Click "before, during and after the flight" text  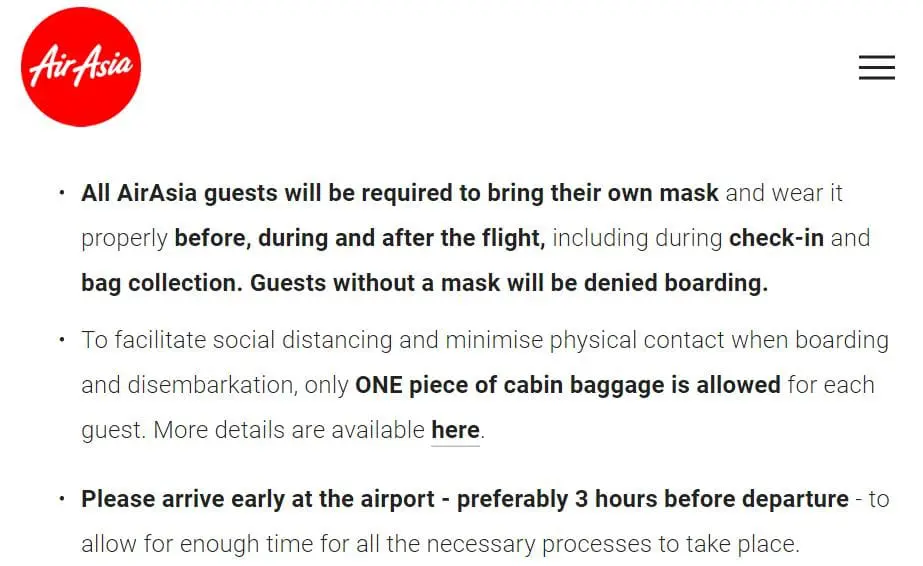[x=360, y=238]
